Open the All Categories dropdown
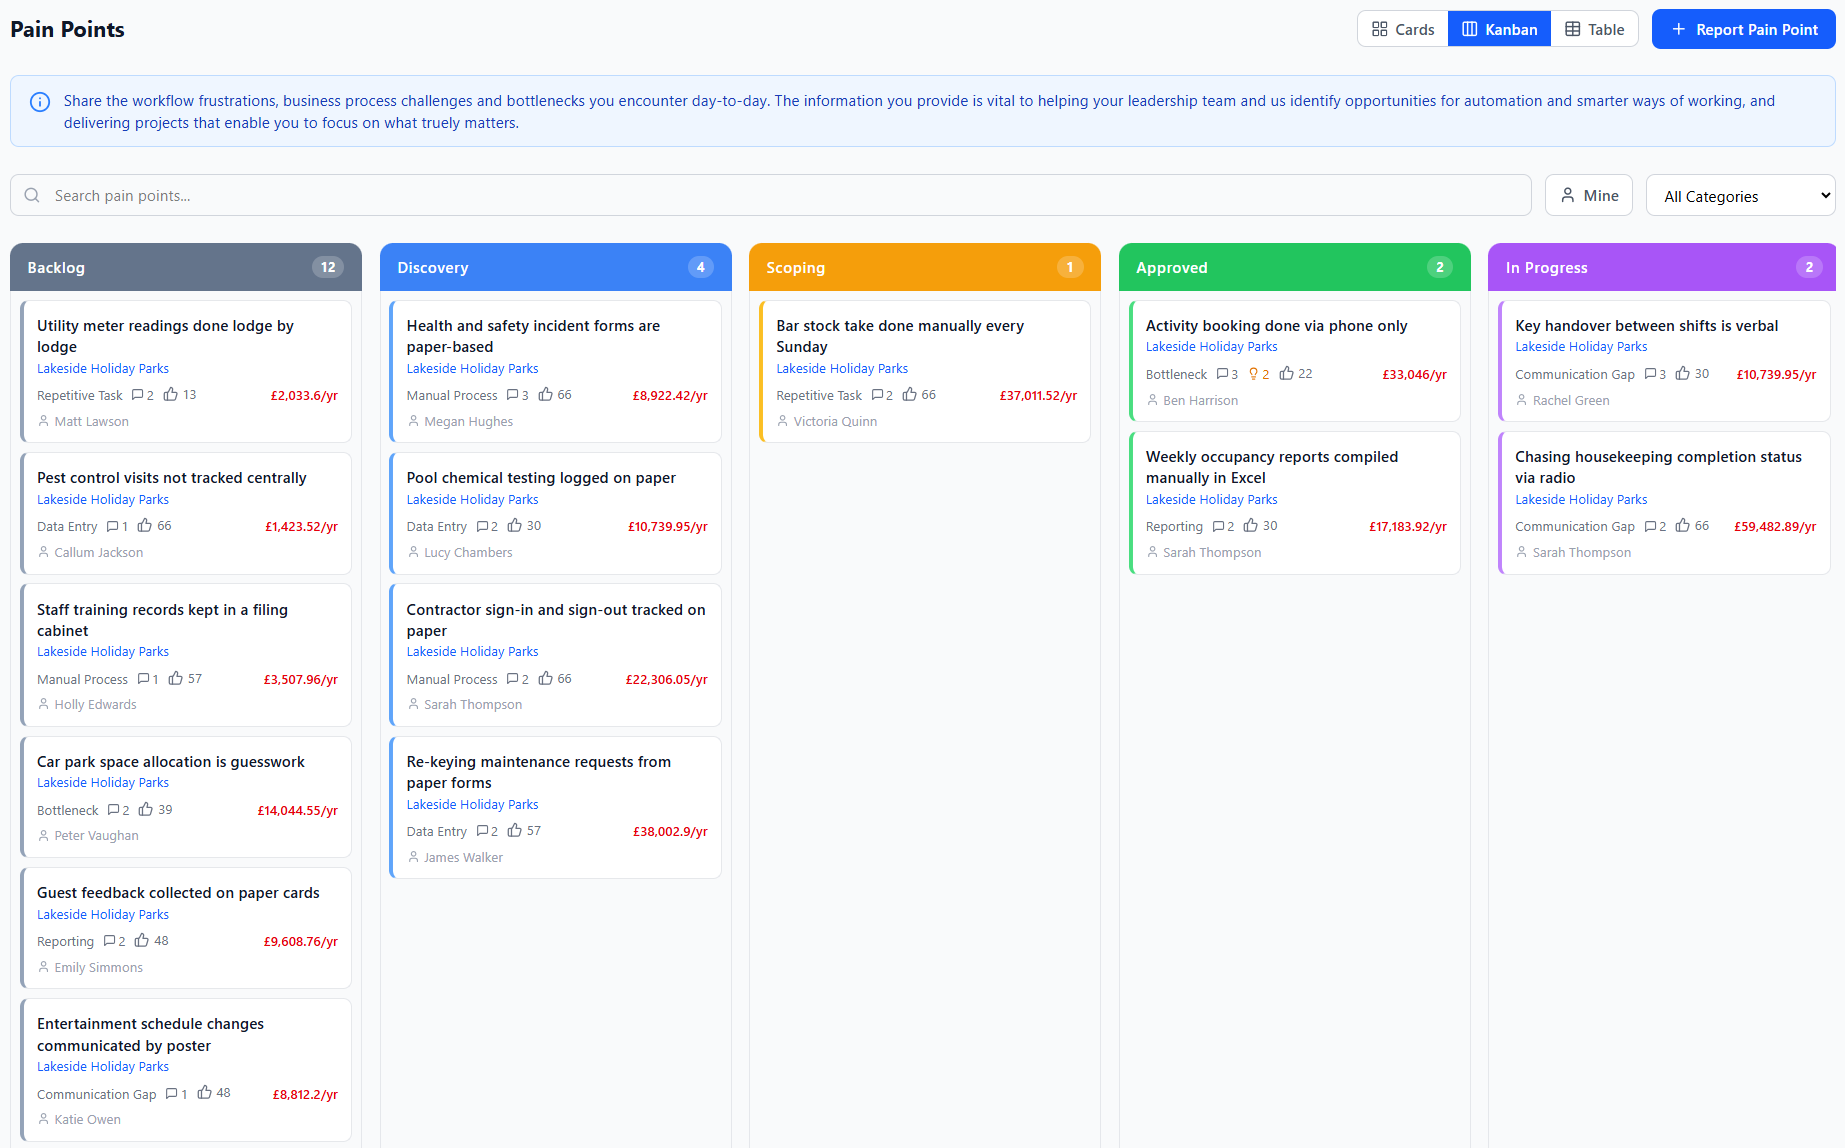The image size is (1845, 1148). (x=1740, y=195)
